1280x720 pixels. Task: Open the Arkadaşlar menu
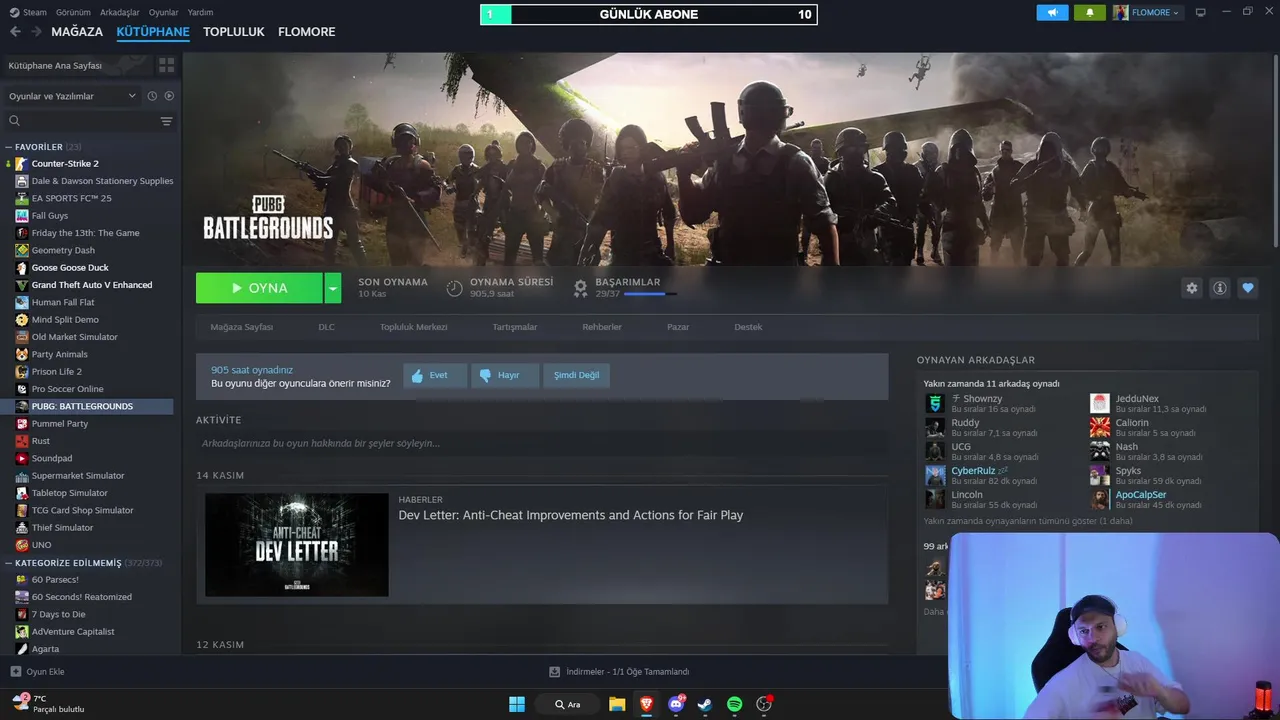tap(120, 12)
